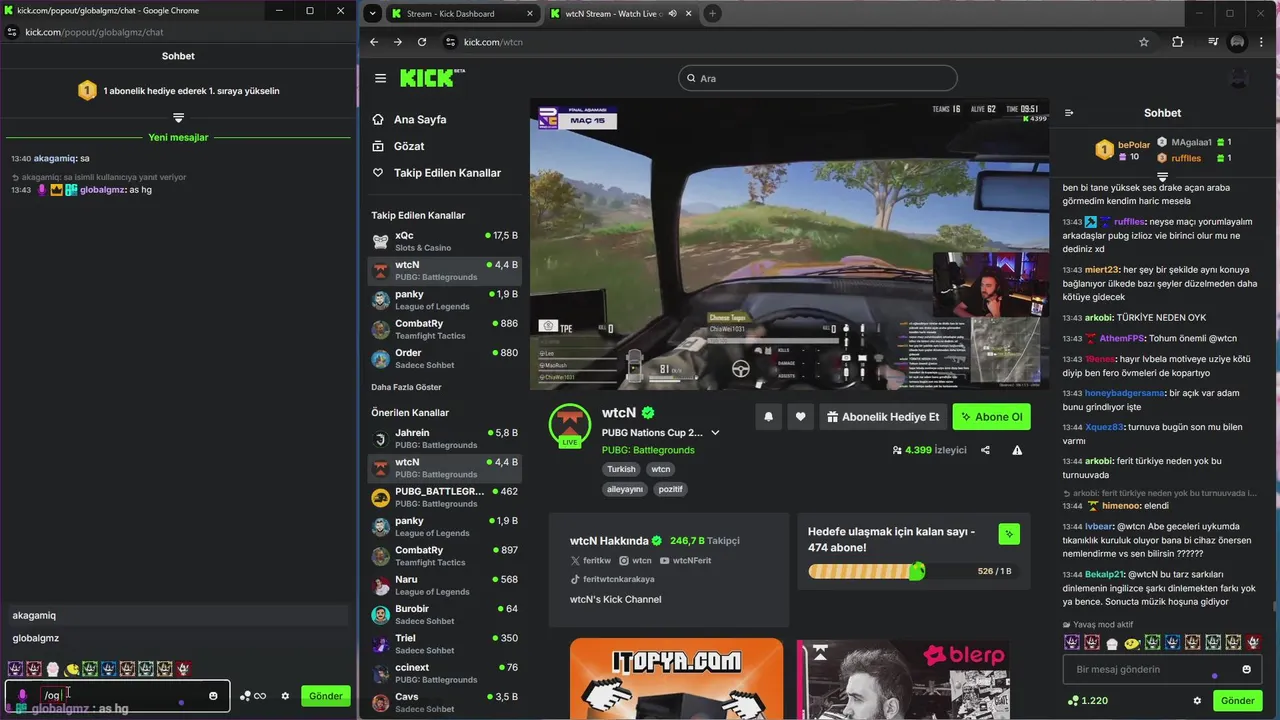Open Chrome extensions puzzle icon
The width and height of the screenshot is (1280, 720).
[x=1177, y=42]
